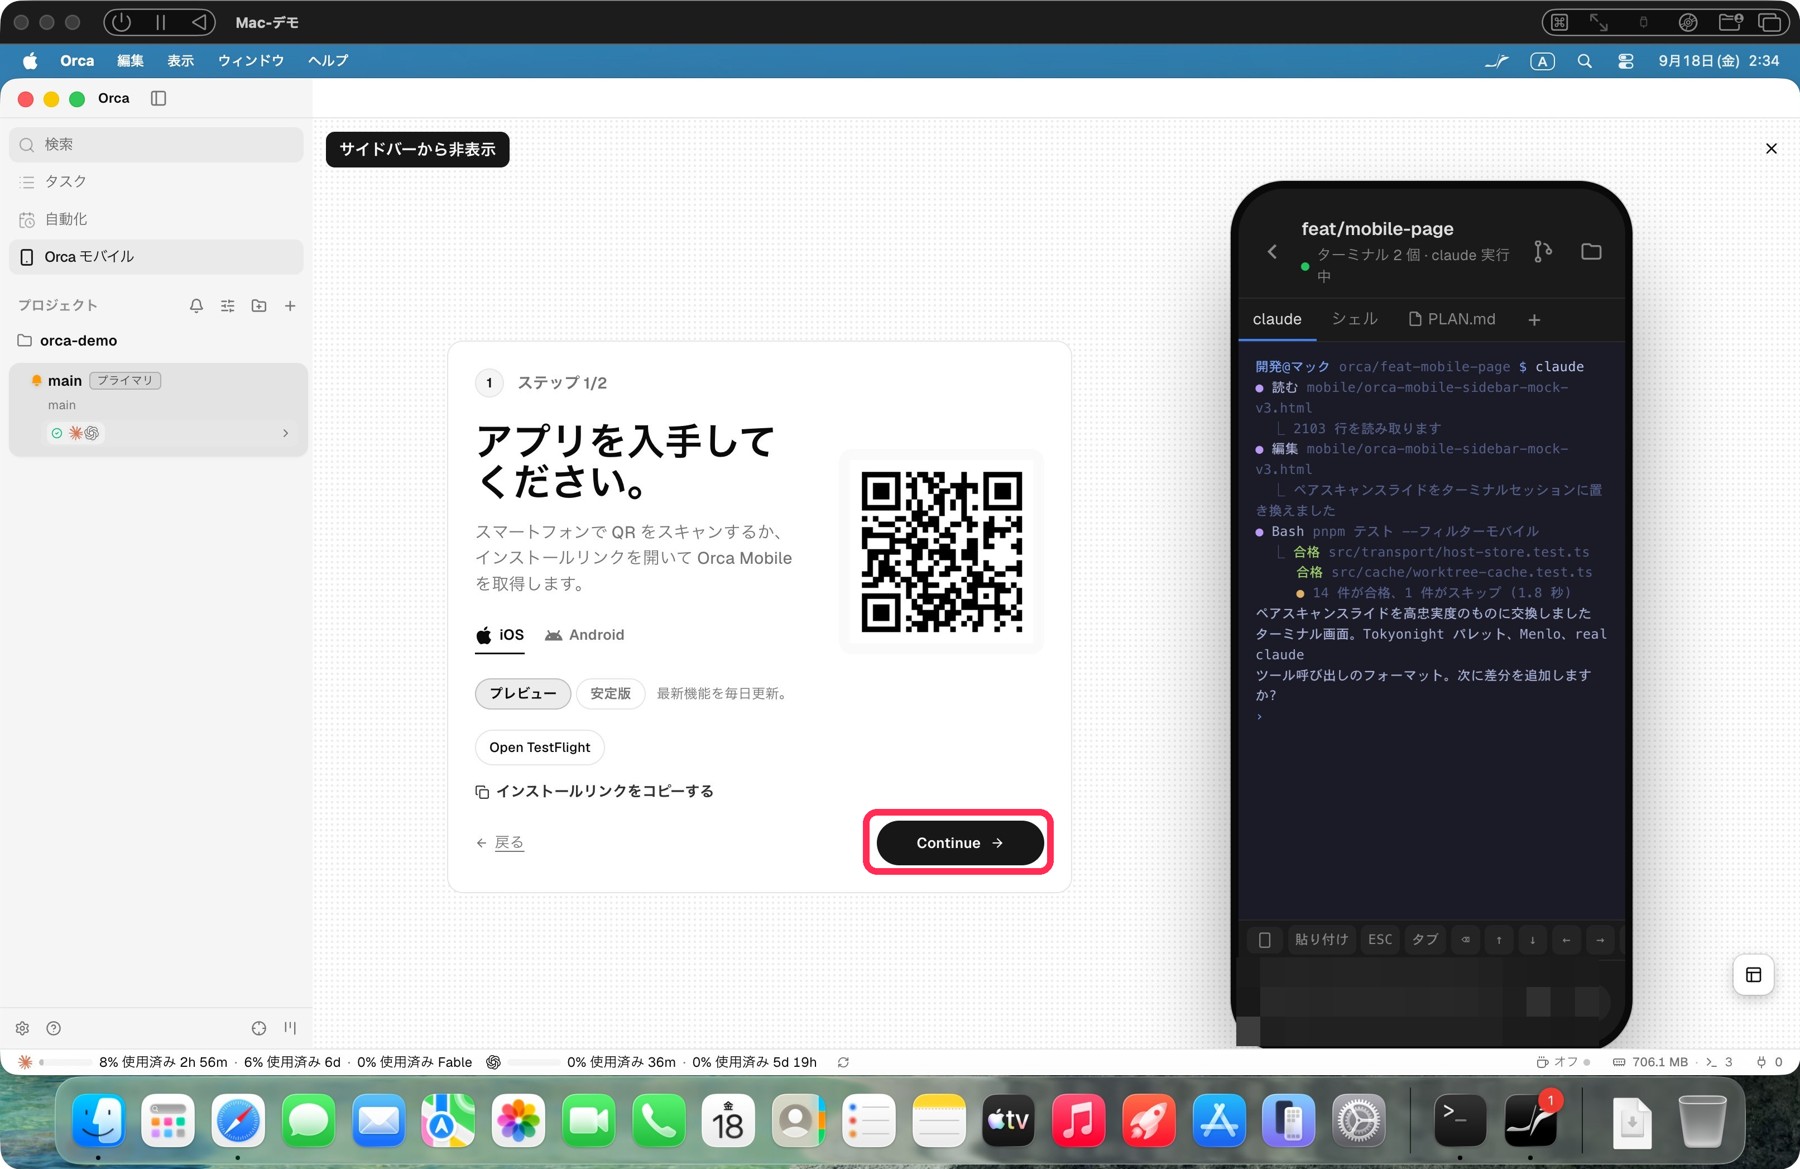The height and width of the screenshot is (1169, 1800).
Task: Click the folder icon in phone mockup
Action: 1591,252
